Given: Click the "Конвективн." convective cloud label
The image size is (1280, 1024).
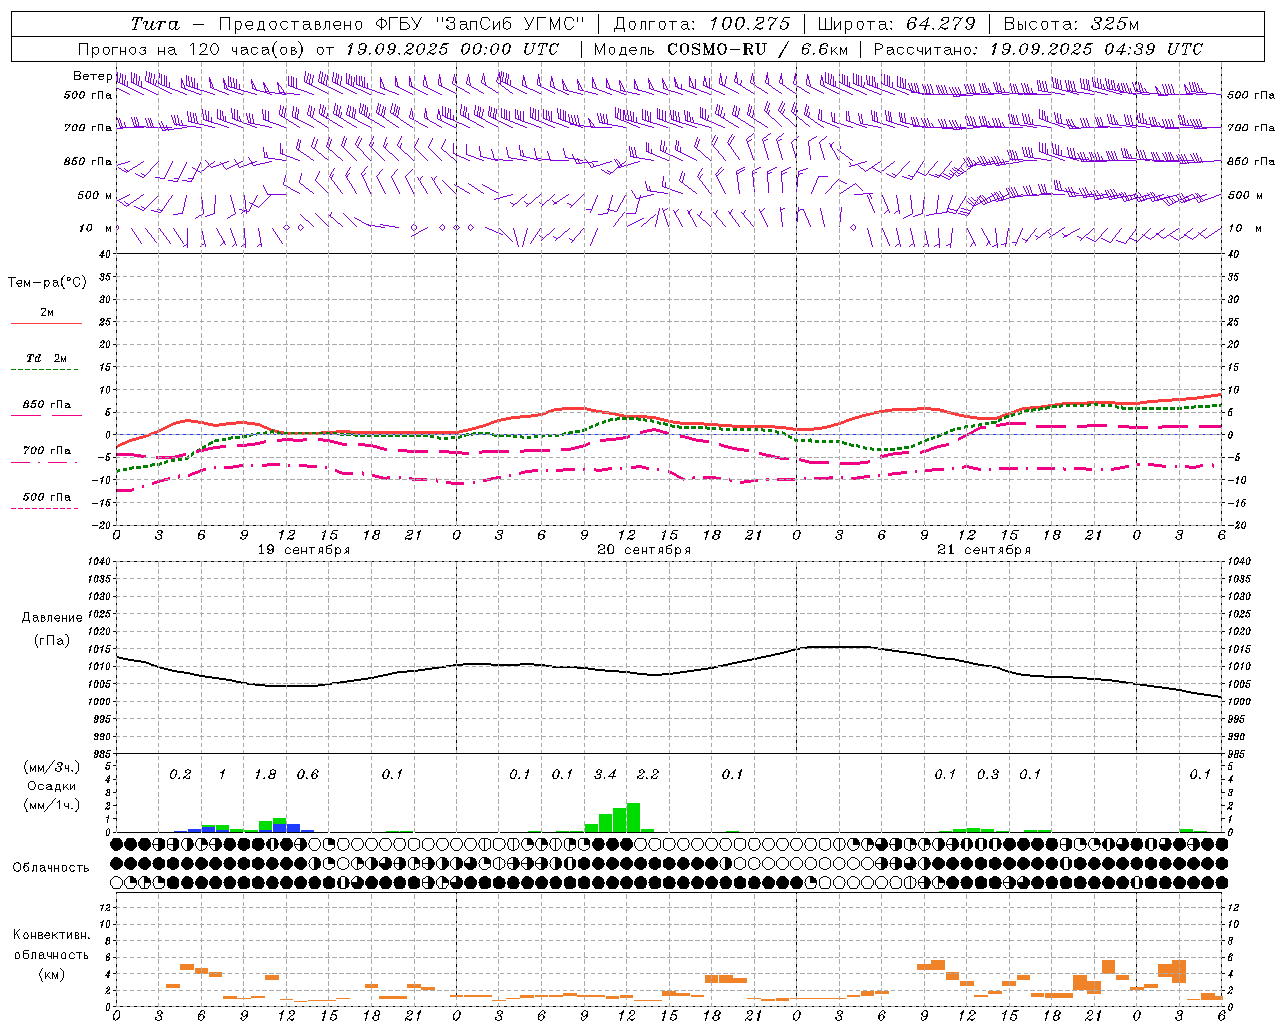Looking at the screenshot, I should click(x=51, y=935).
